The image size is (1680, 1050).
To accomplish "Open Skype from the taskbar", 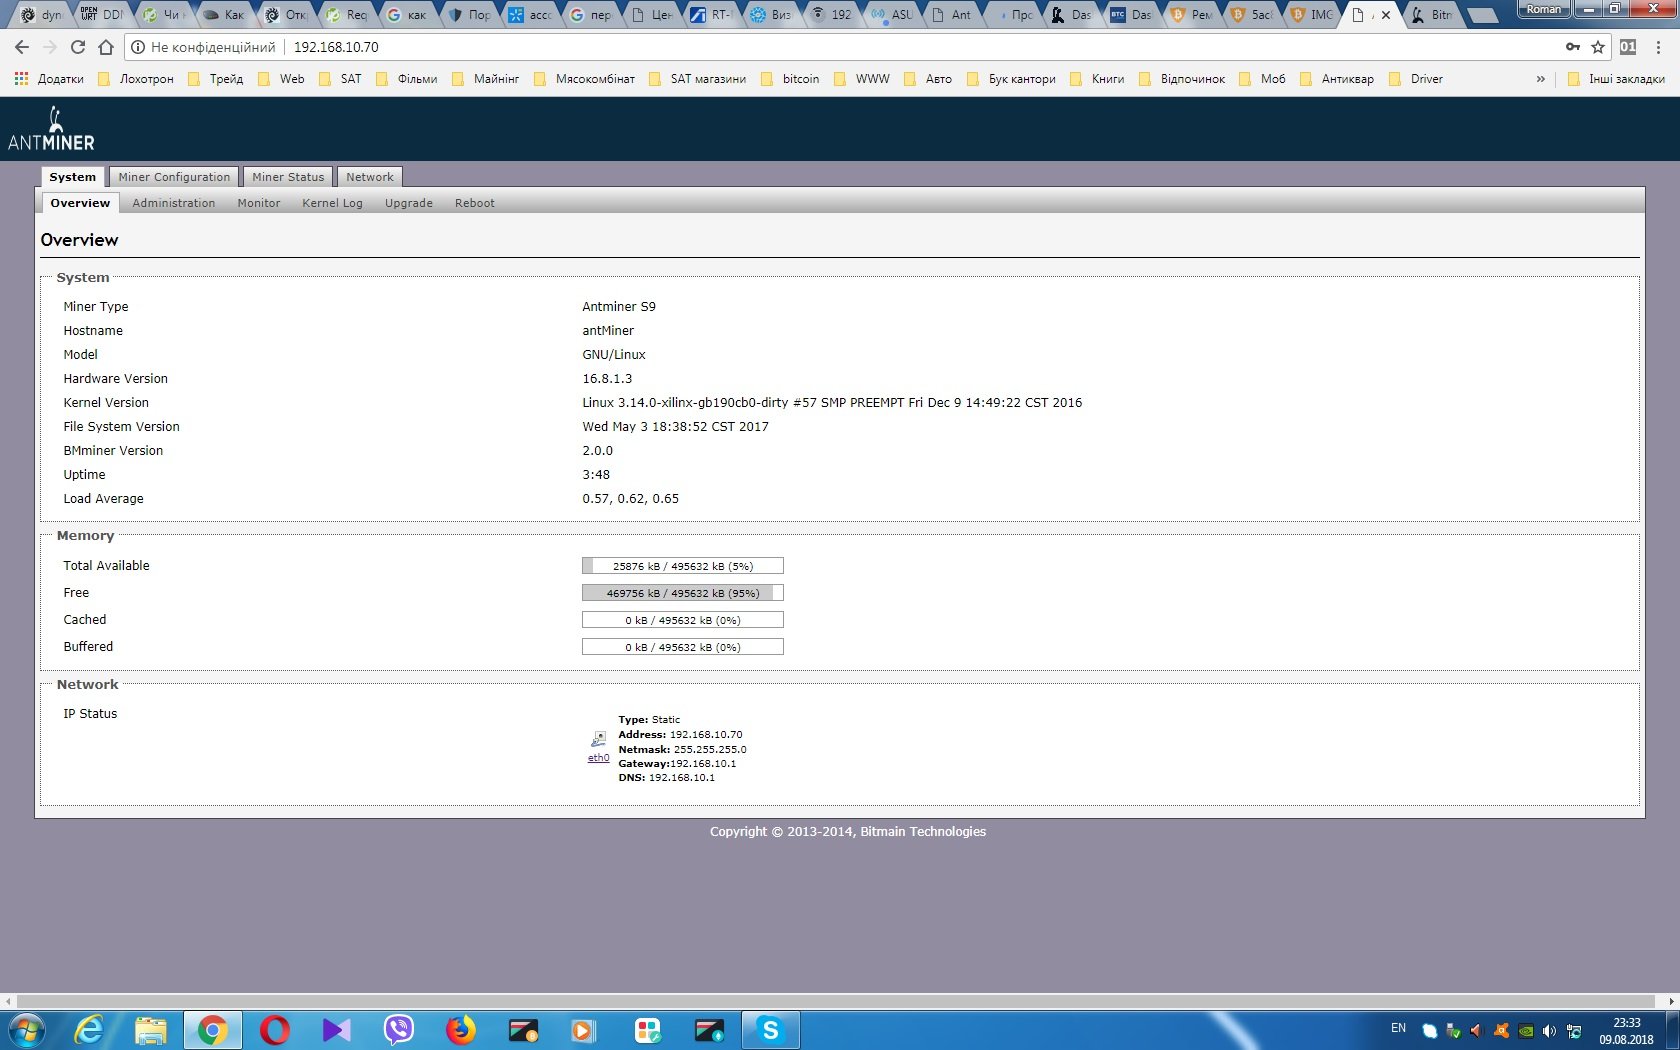I will (x=770, y=1030).
